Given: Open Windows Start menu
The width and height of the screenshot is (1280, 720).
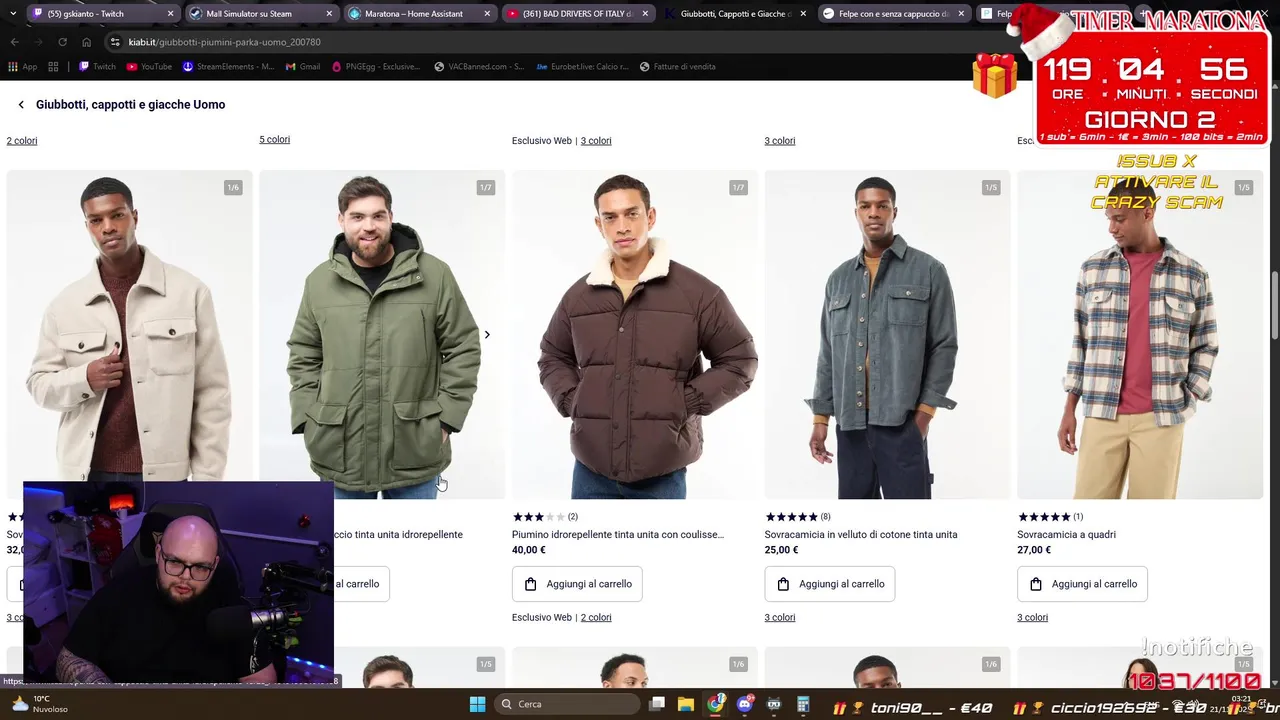Looking at the screenshot, I should pos(477,704).
